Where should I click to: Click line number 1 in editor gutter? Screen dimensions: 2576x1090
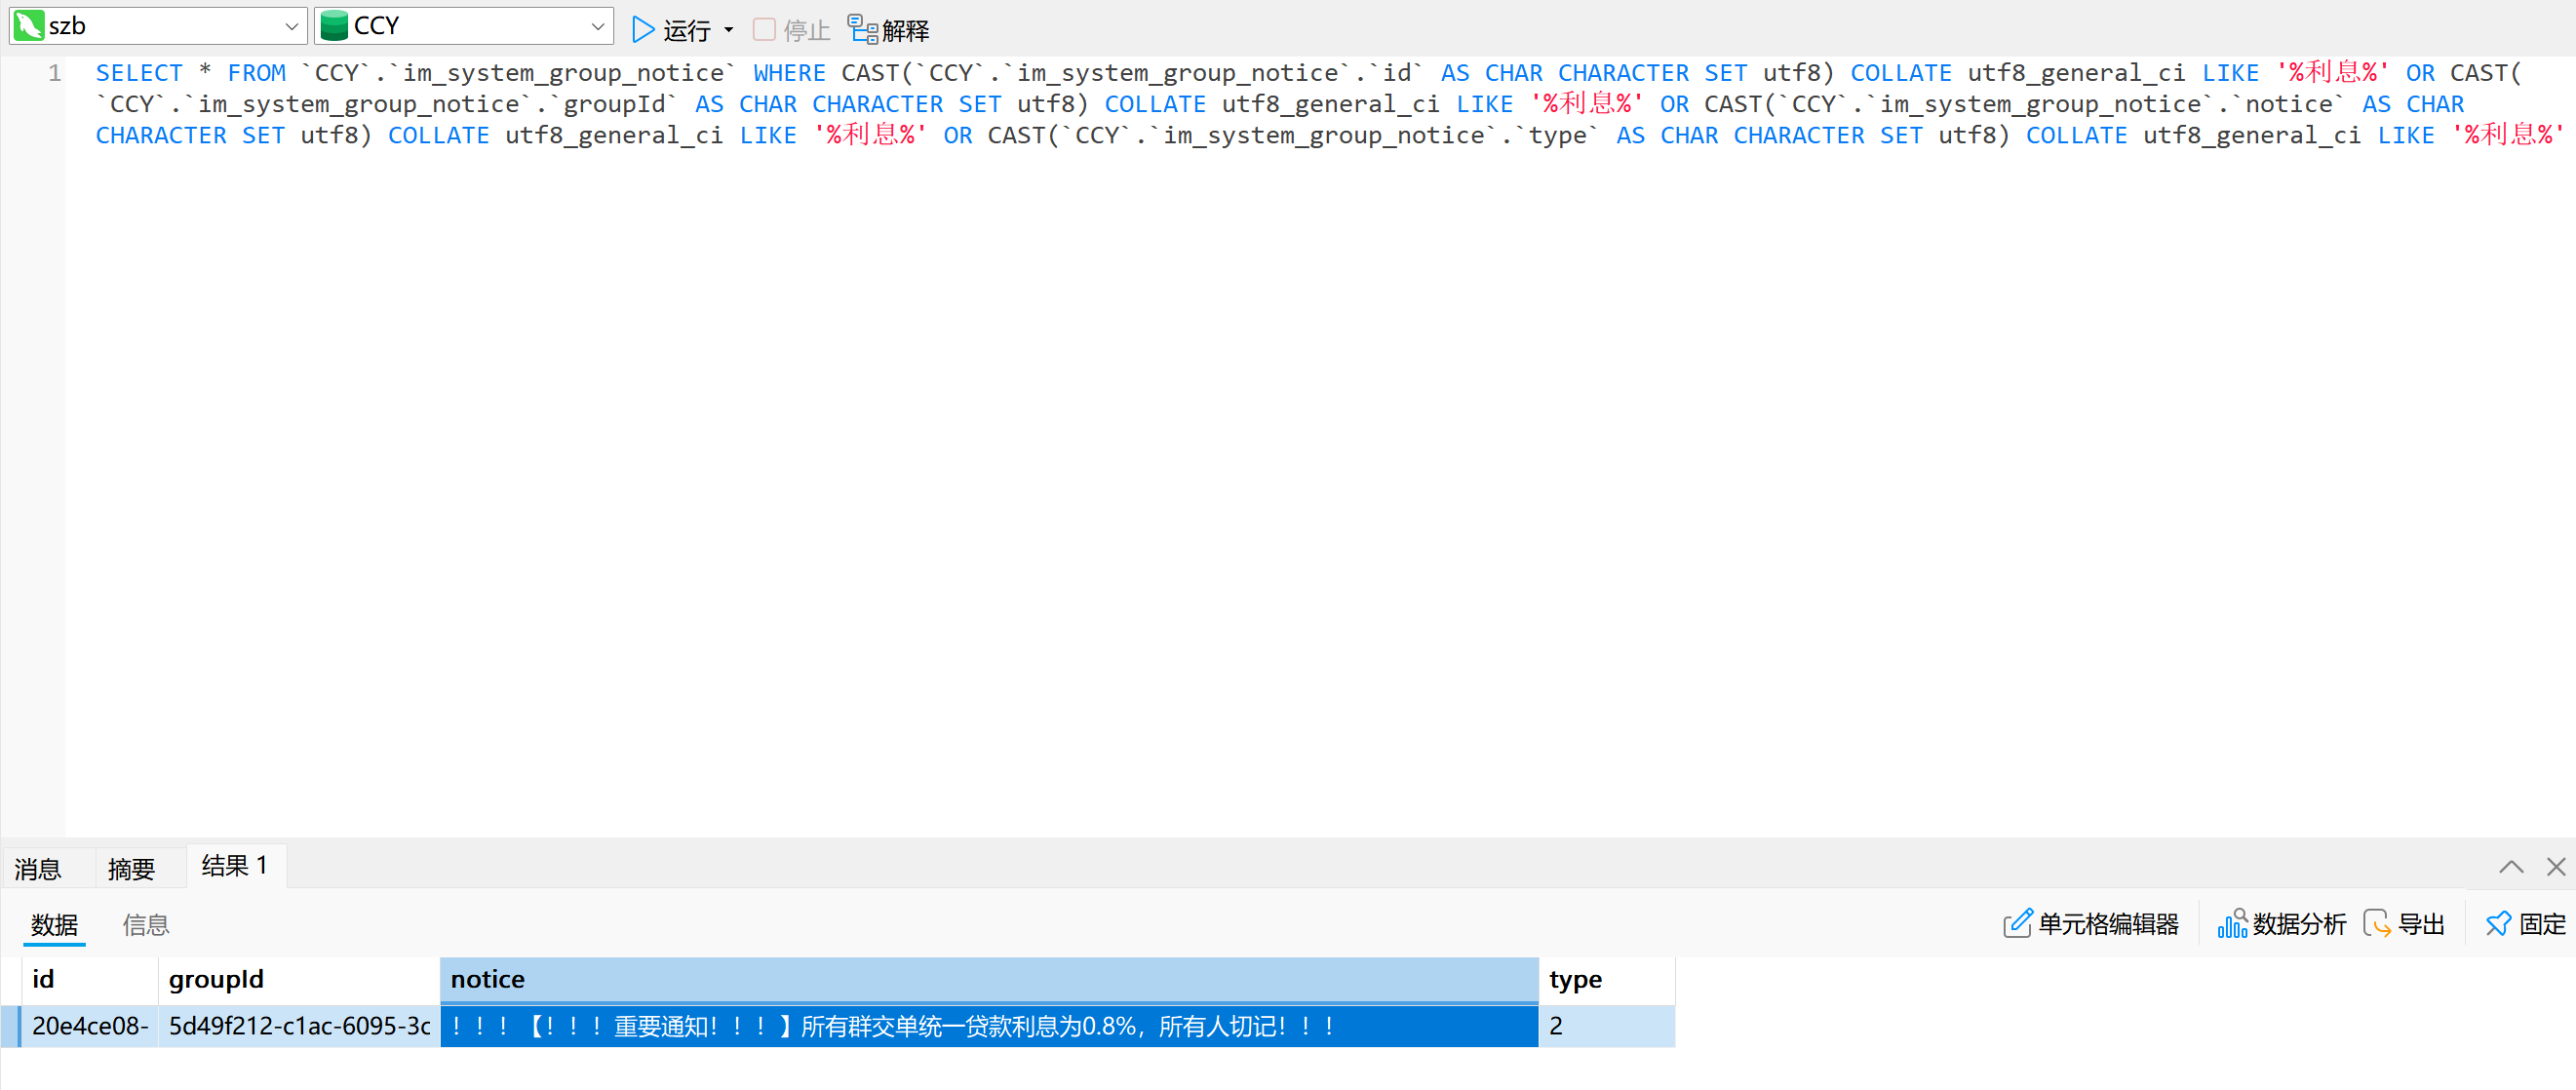tap(54, 73)
